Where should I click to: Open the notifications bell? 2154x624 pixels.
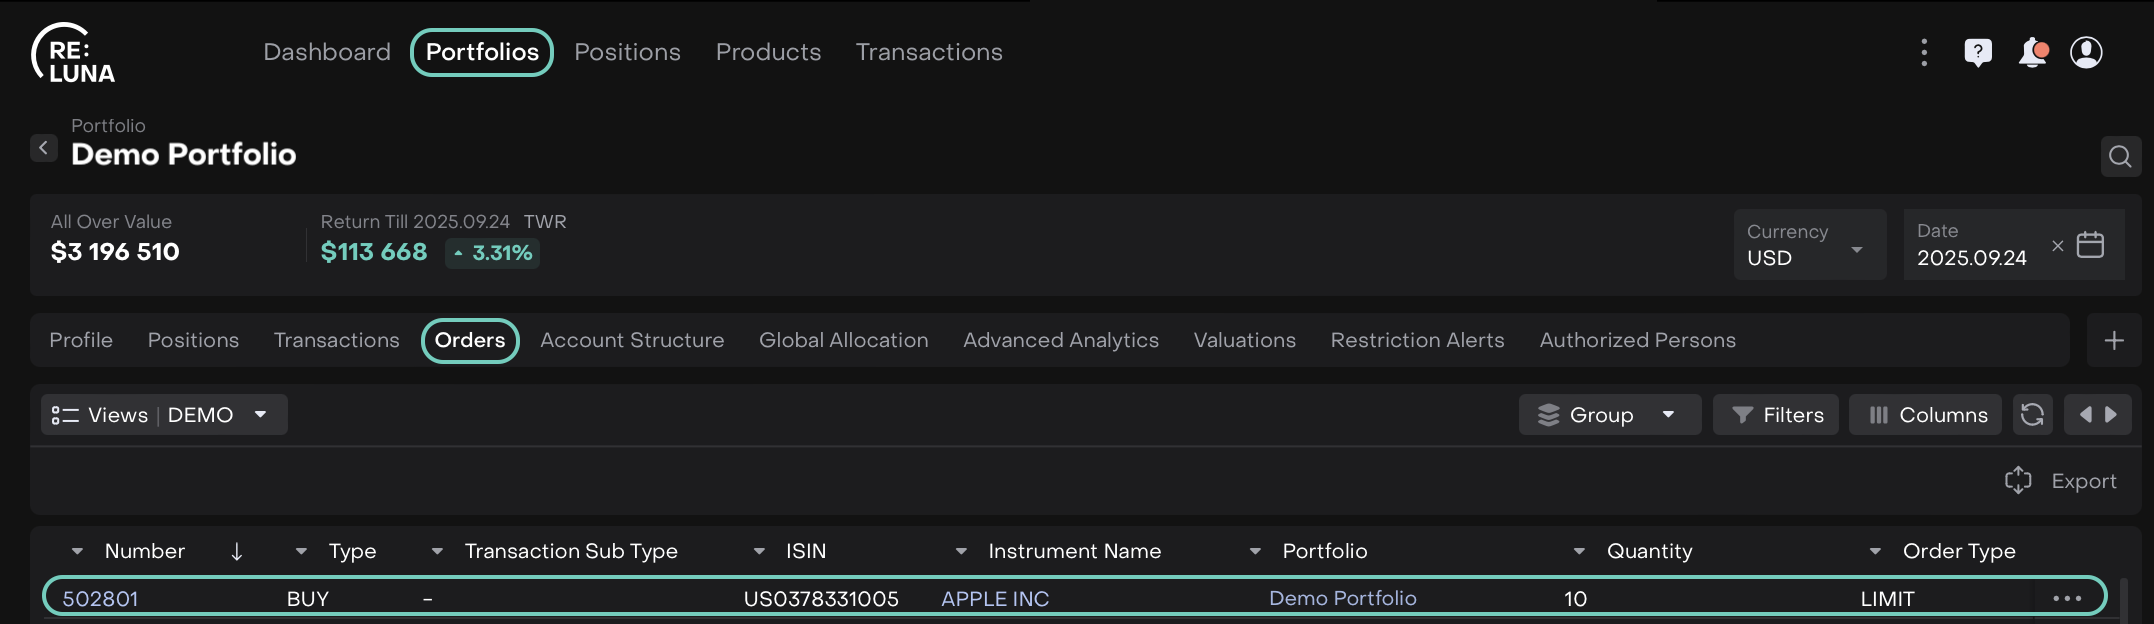pyautogui.click(x=2032, y=52)
